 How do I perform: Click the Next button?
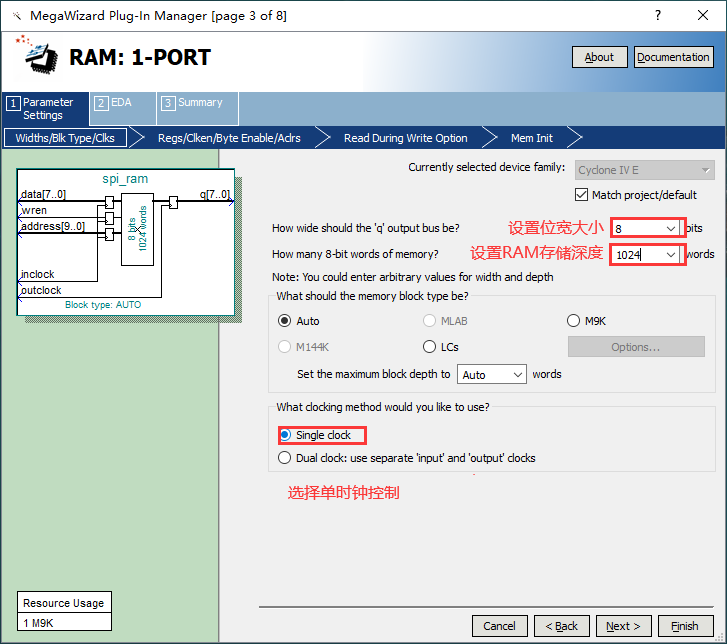pos(623,626)
